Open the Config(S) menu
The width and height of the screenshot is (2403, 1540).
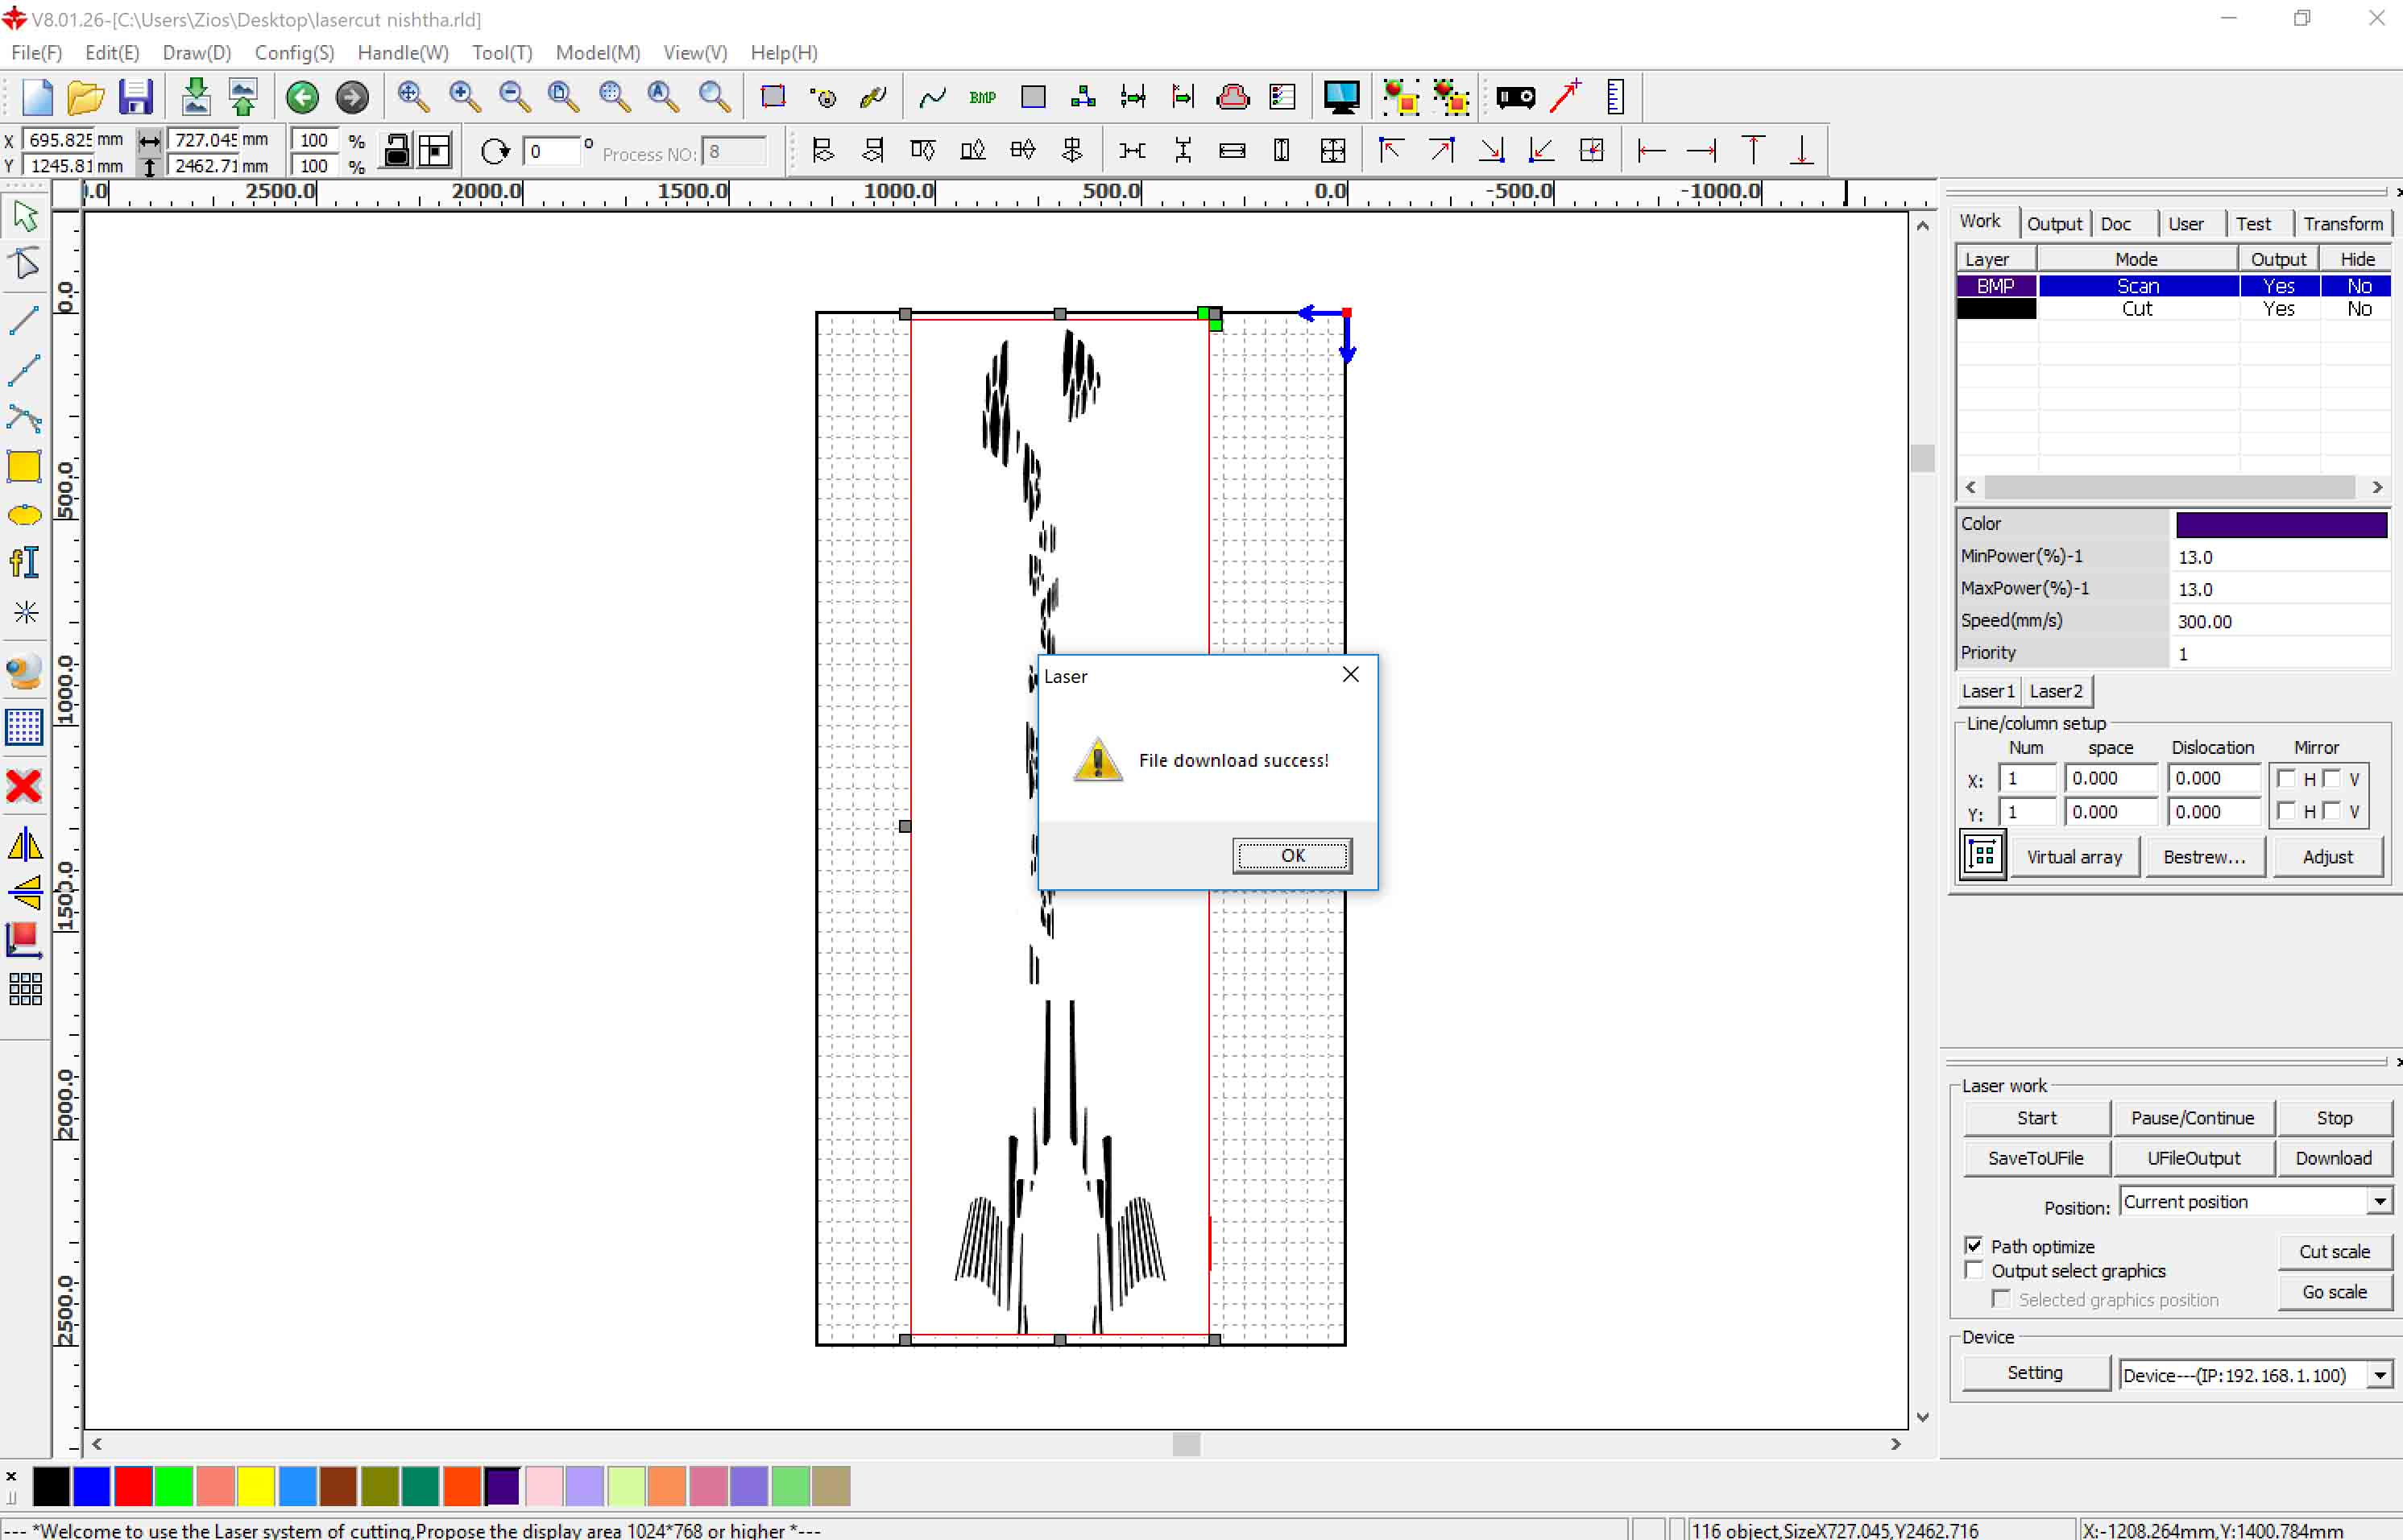click(294, 53)
